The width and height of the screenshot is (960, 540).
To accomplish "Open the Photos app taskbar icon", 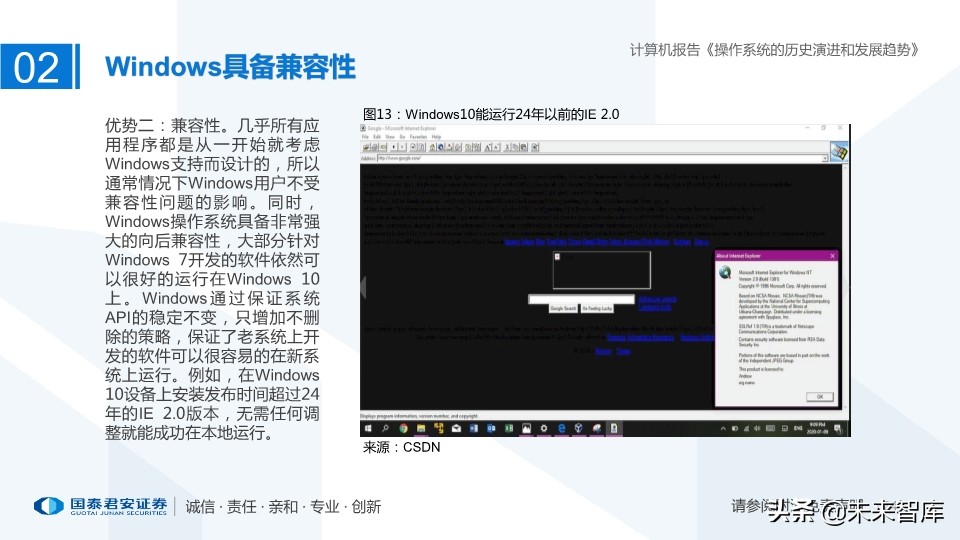I will coord(527,429).
